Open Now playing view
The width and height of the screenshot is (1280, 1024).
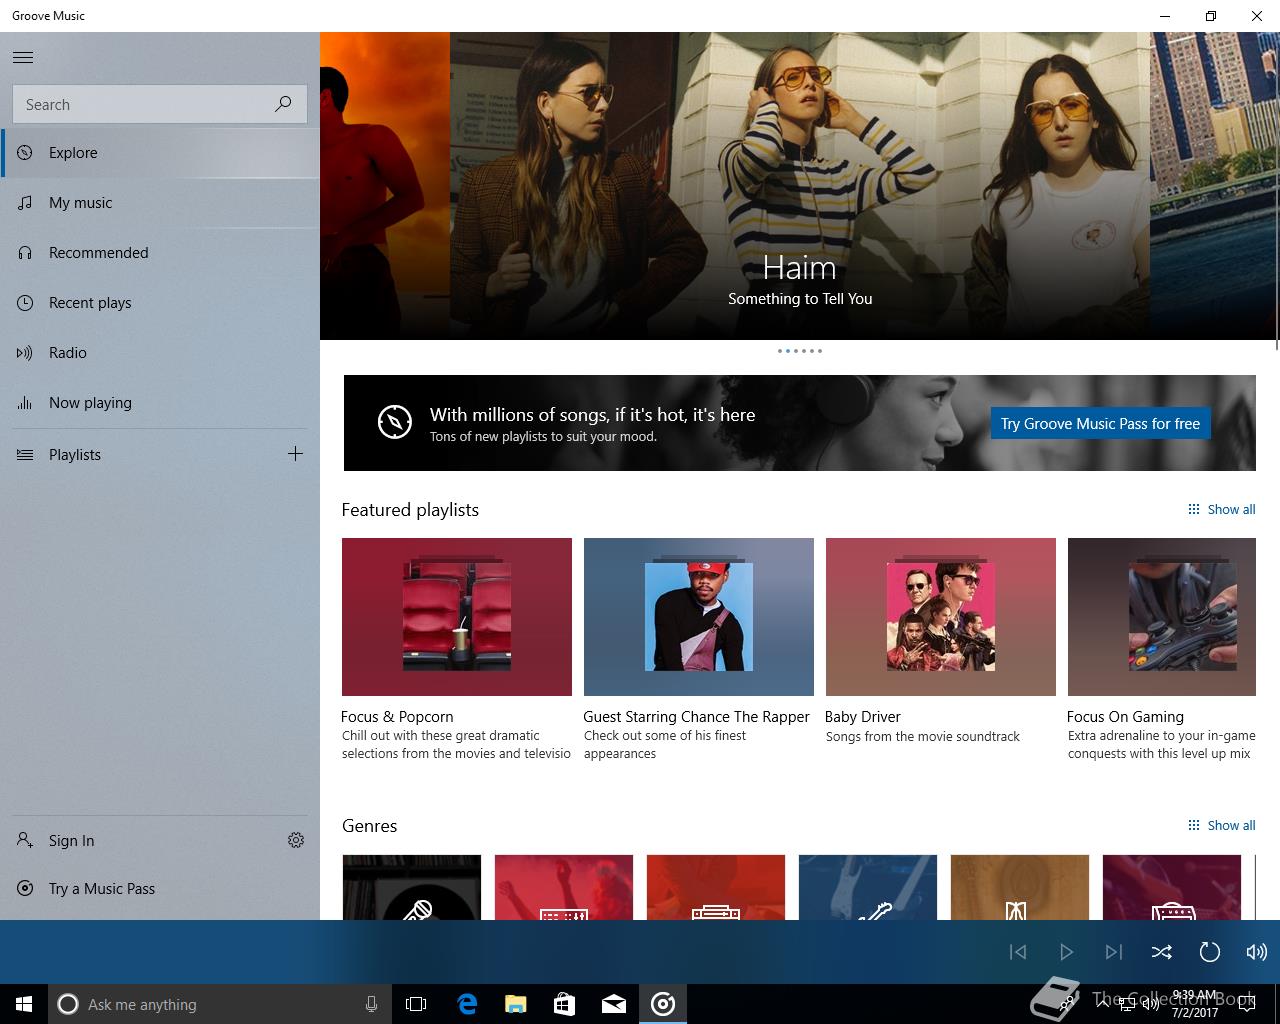coord(160,403)
